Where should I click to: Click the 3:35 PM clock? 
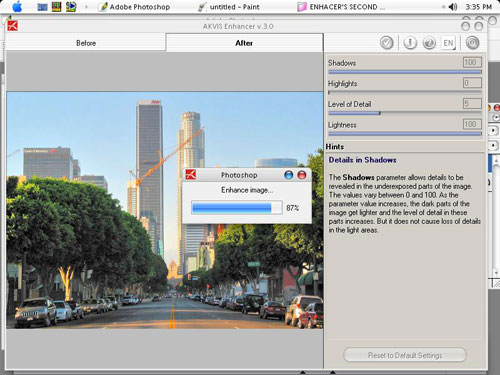point(479,7)
